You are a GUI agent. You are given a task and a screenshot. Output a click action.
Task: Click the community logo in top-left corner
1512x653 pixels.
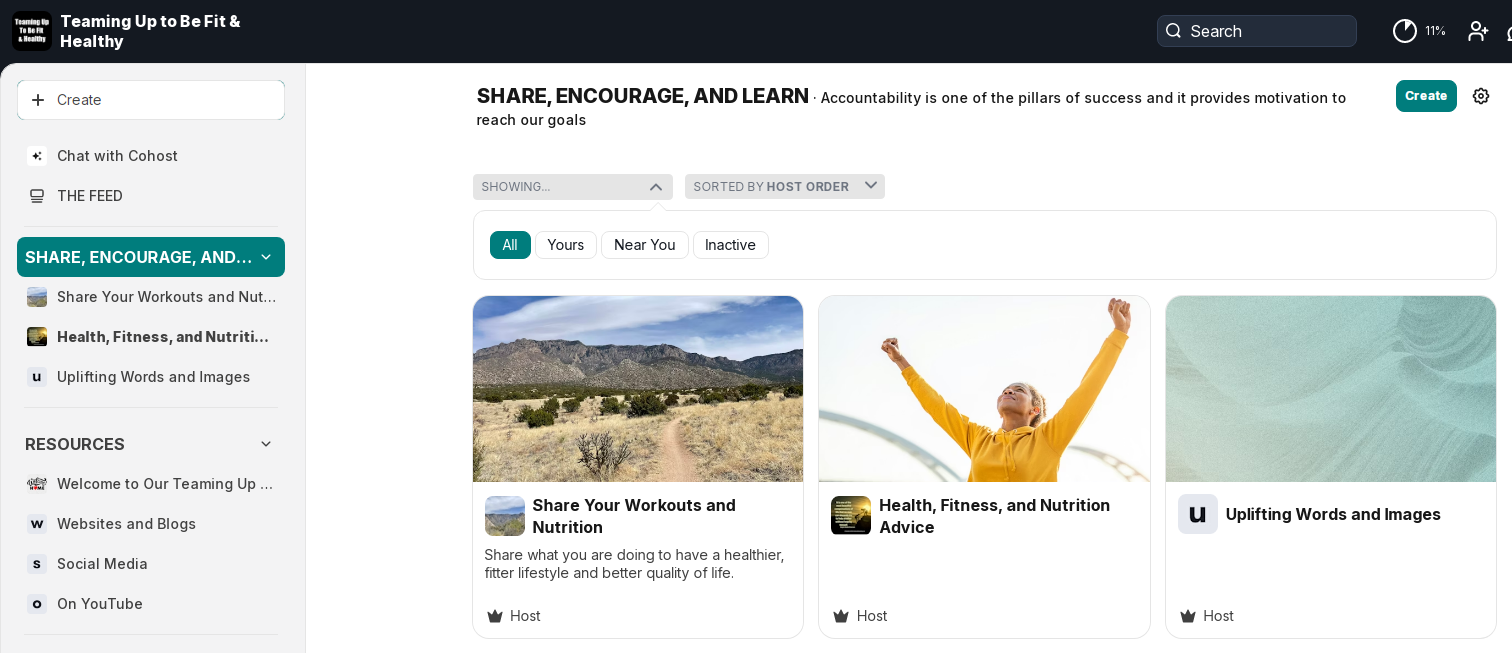click(x=32, y=31)
